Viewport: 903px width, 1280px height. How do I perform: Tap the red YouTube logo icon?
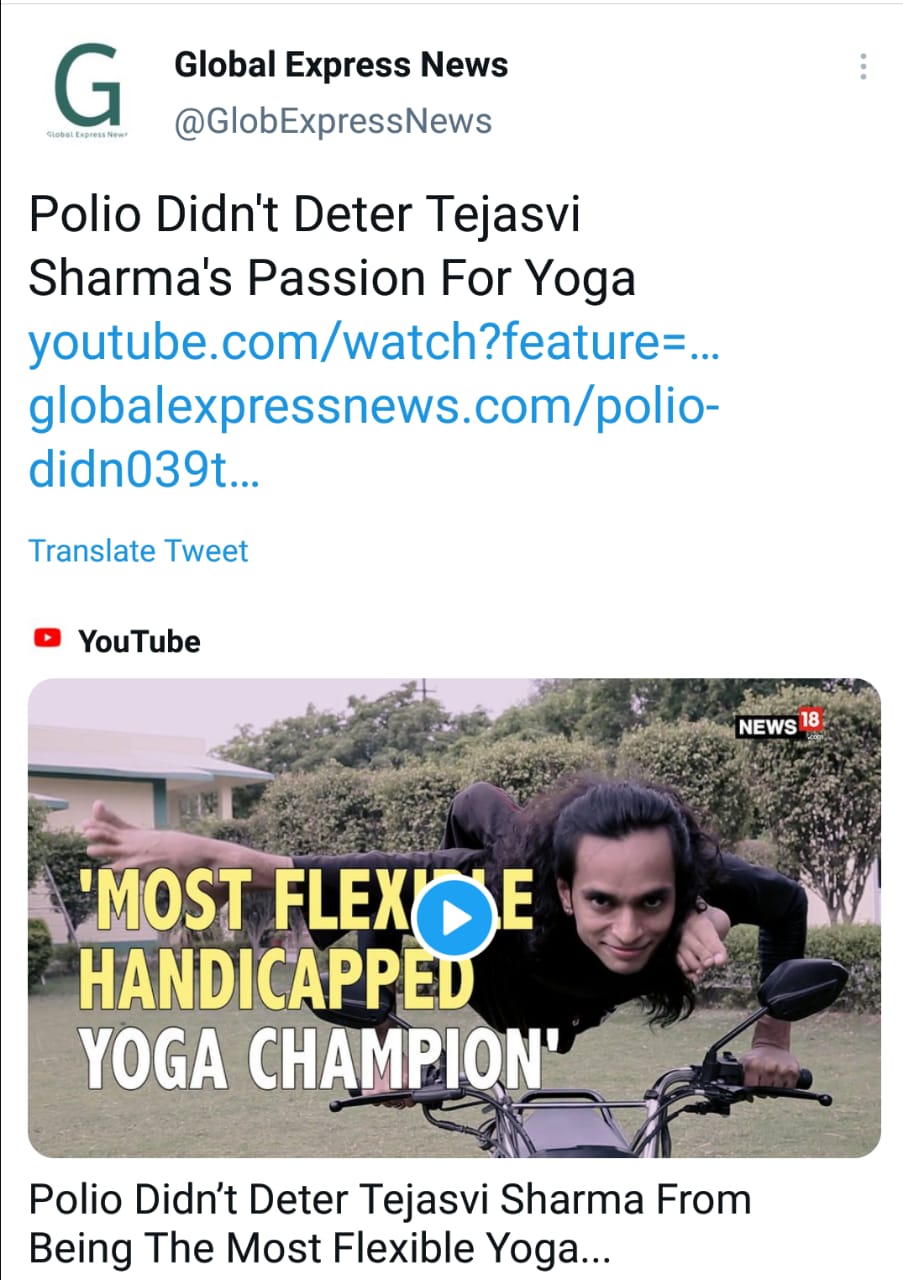pos(47,638)
